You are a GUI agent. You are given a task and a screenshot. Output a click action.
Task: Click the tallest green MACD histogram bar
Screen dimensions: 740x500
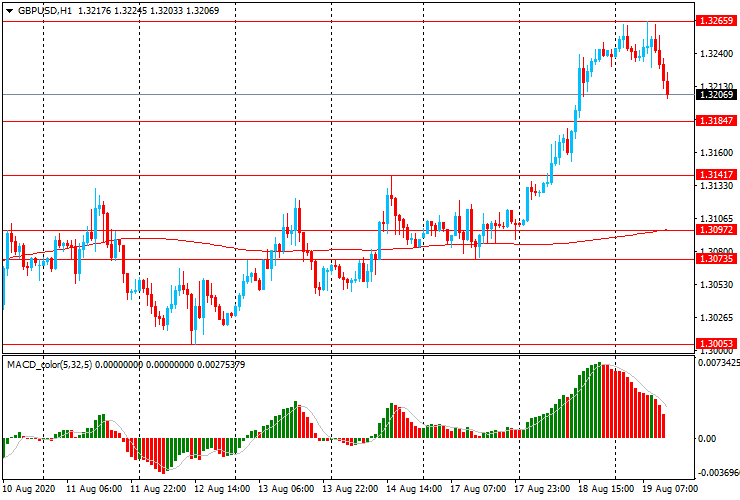(x=600, y=400)
